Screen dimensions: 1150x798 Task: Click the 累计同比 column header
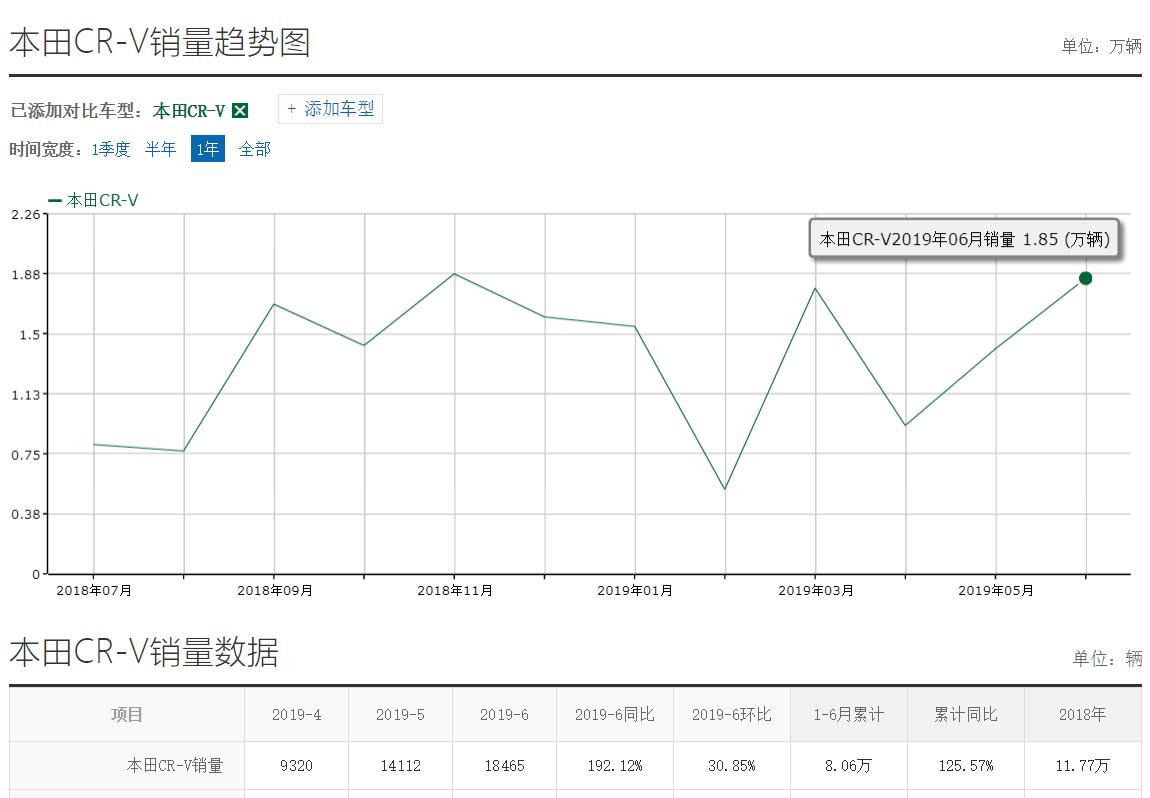click(x=966, y=714)
